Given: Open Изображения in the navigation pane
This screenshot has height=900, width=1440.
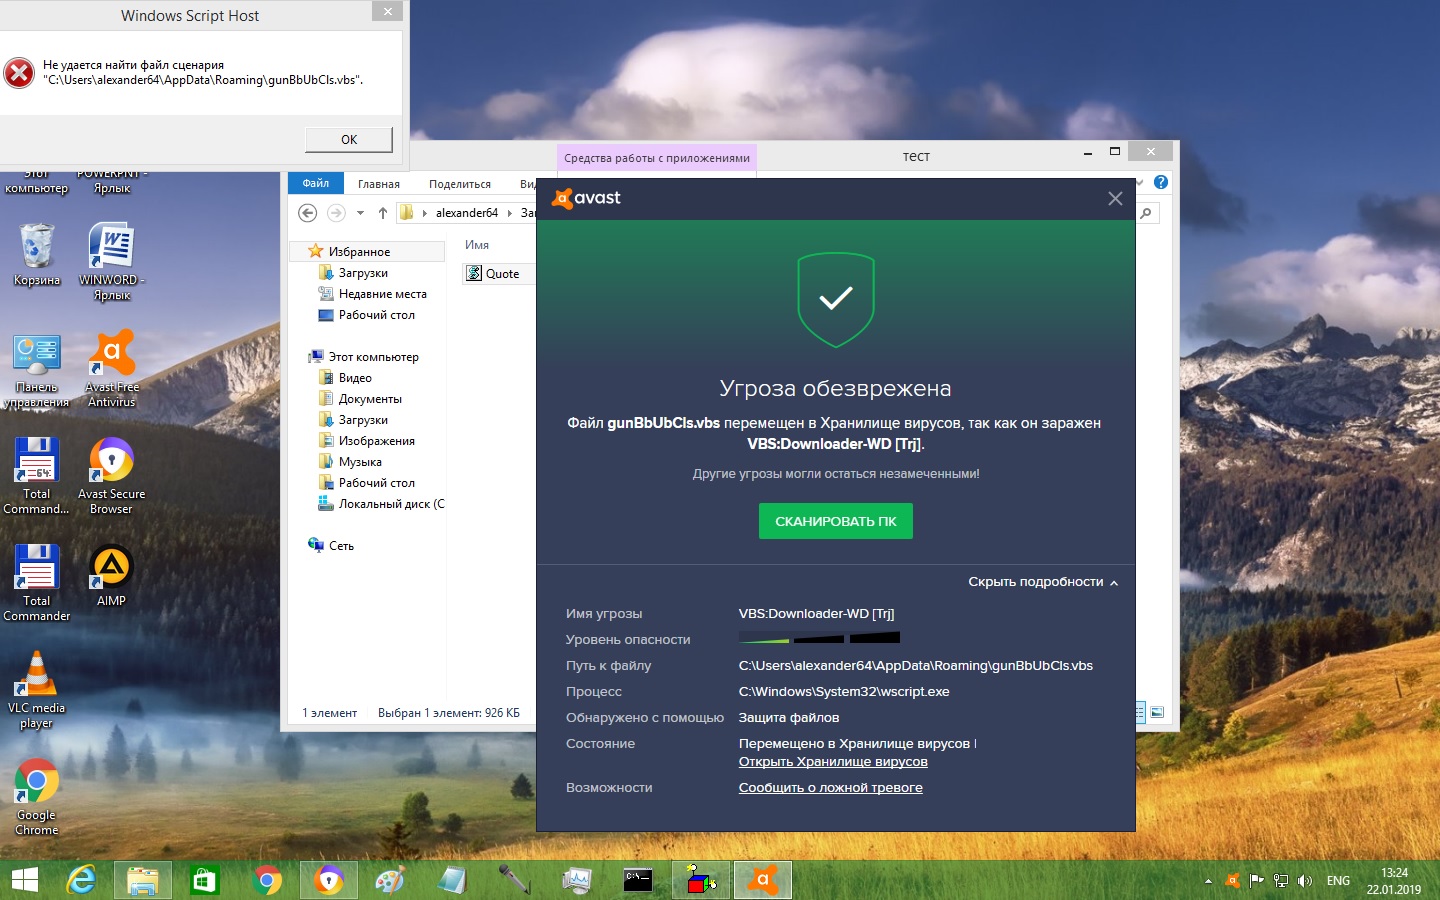Looking at the screenshot, I should click(x=377, y=441).
